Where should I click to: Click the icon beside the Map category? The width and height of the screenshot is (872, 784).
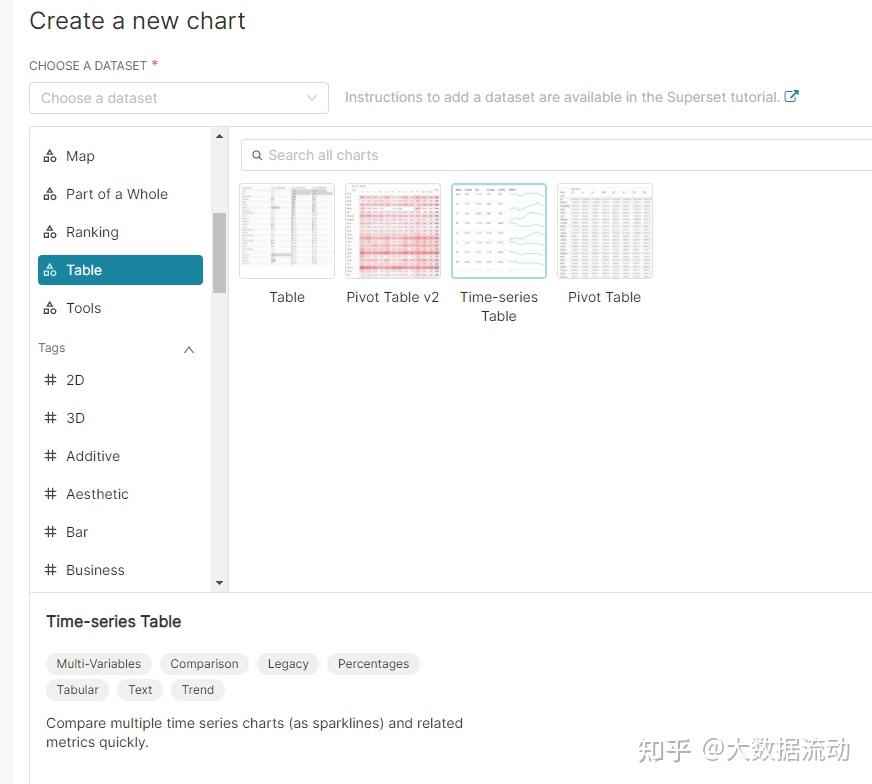coord(51,156)
